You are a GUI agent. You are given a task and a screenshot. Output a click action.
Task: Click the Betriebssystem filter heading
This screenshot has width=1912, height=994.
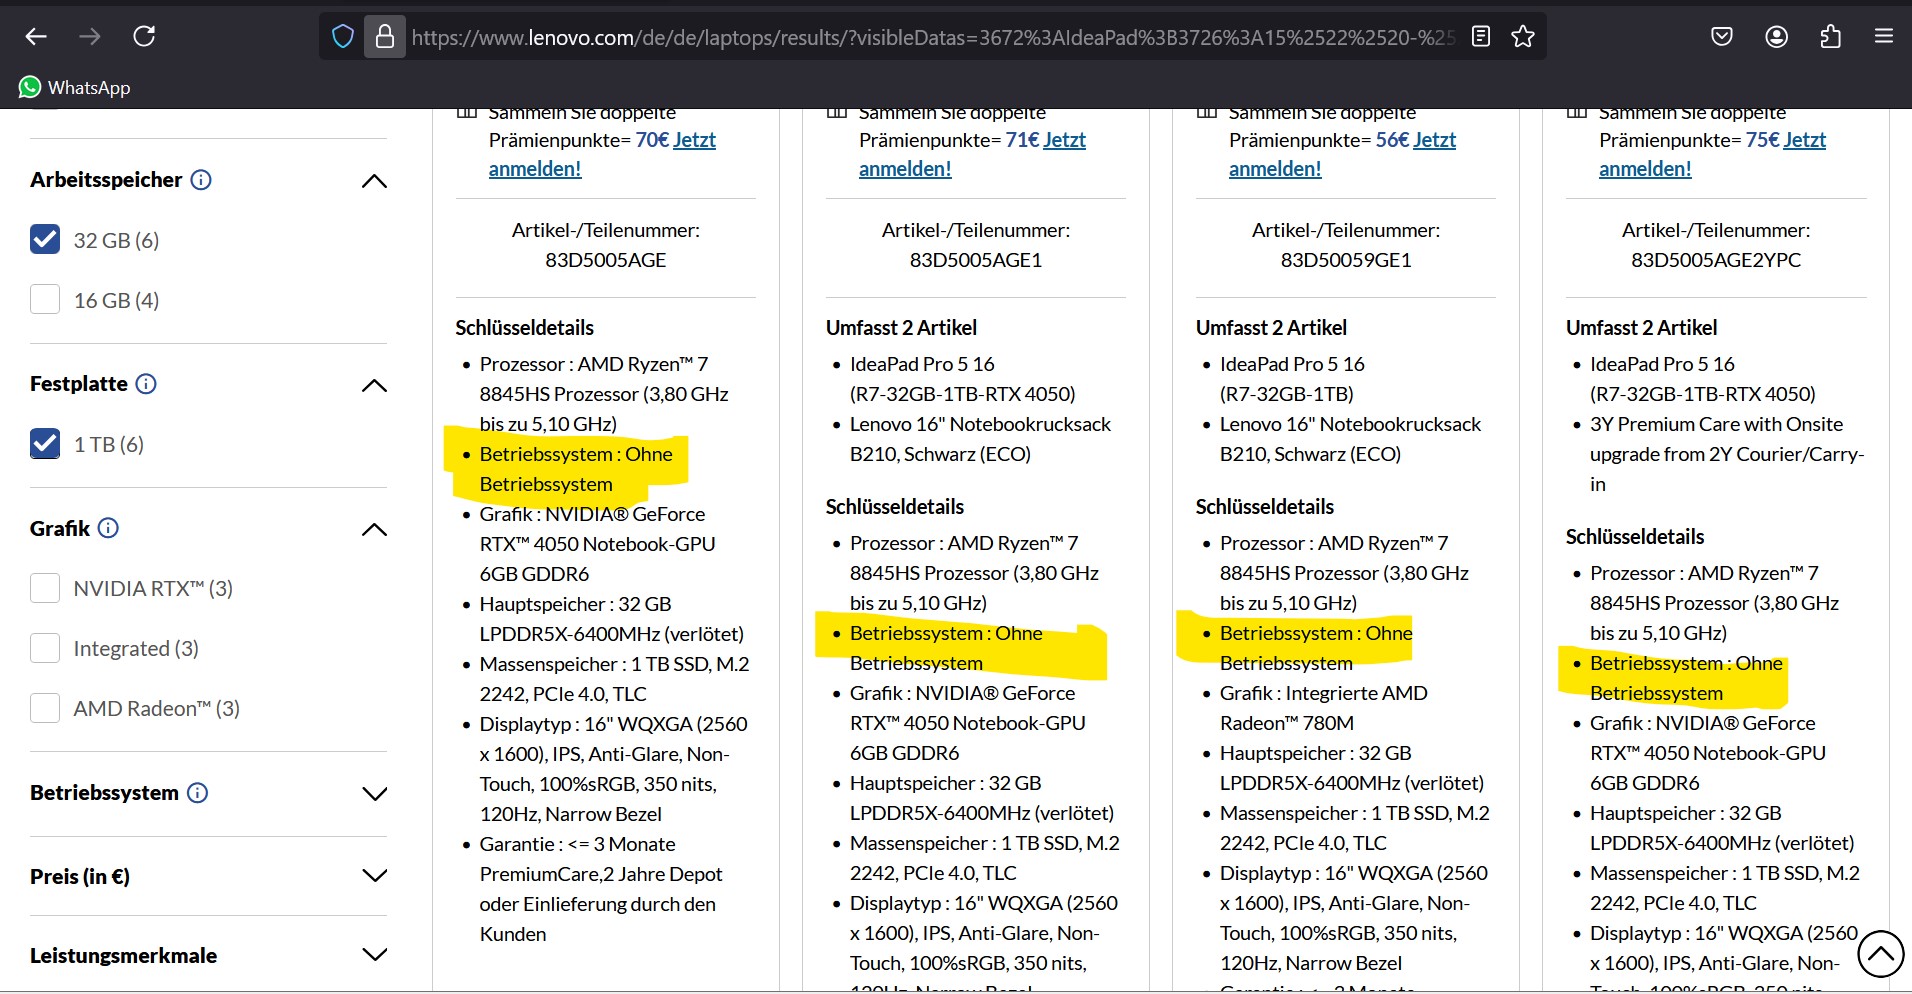(104, 793)
